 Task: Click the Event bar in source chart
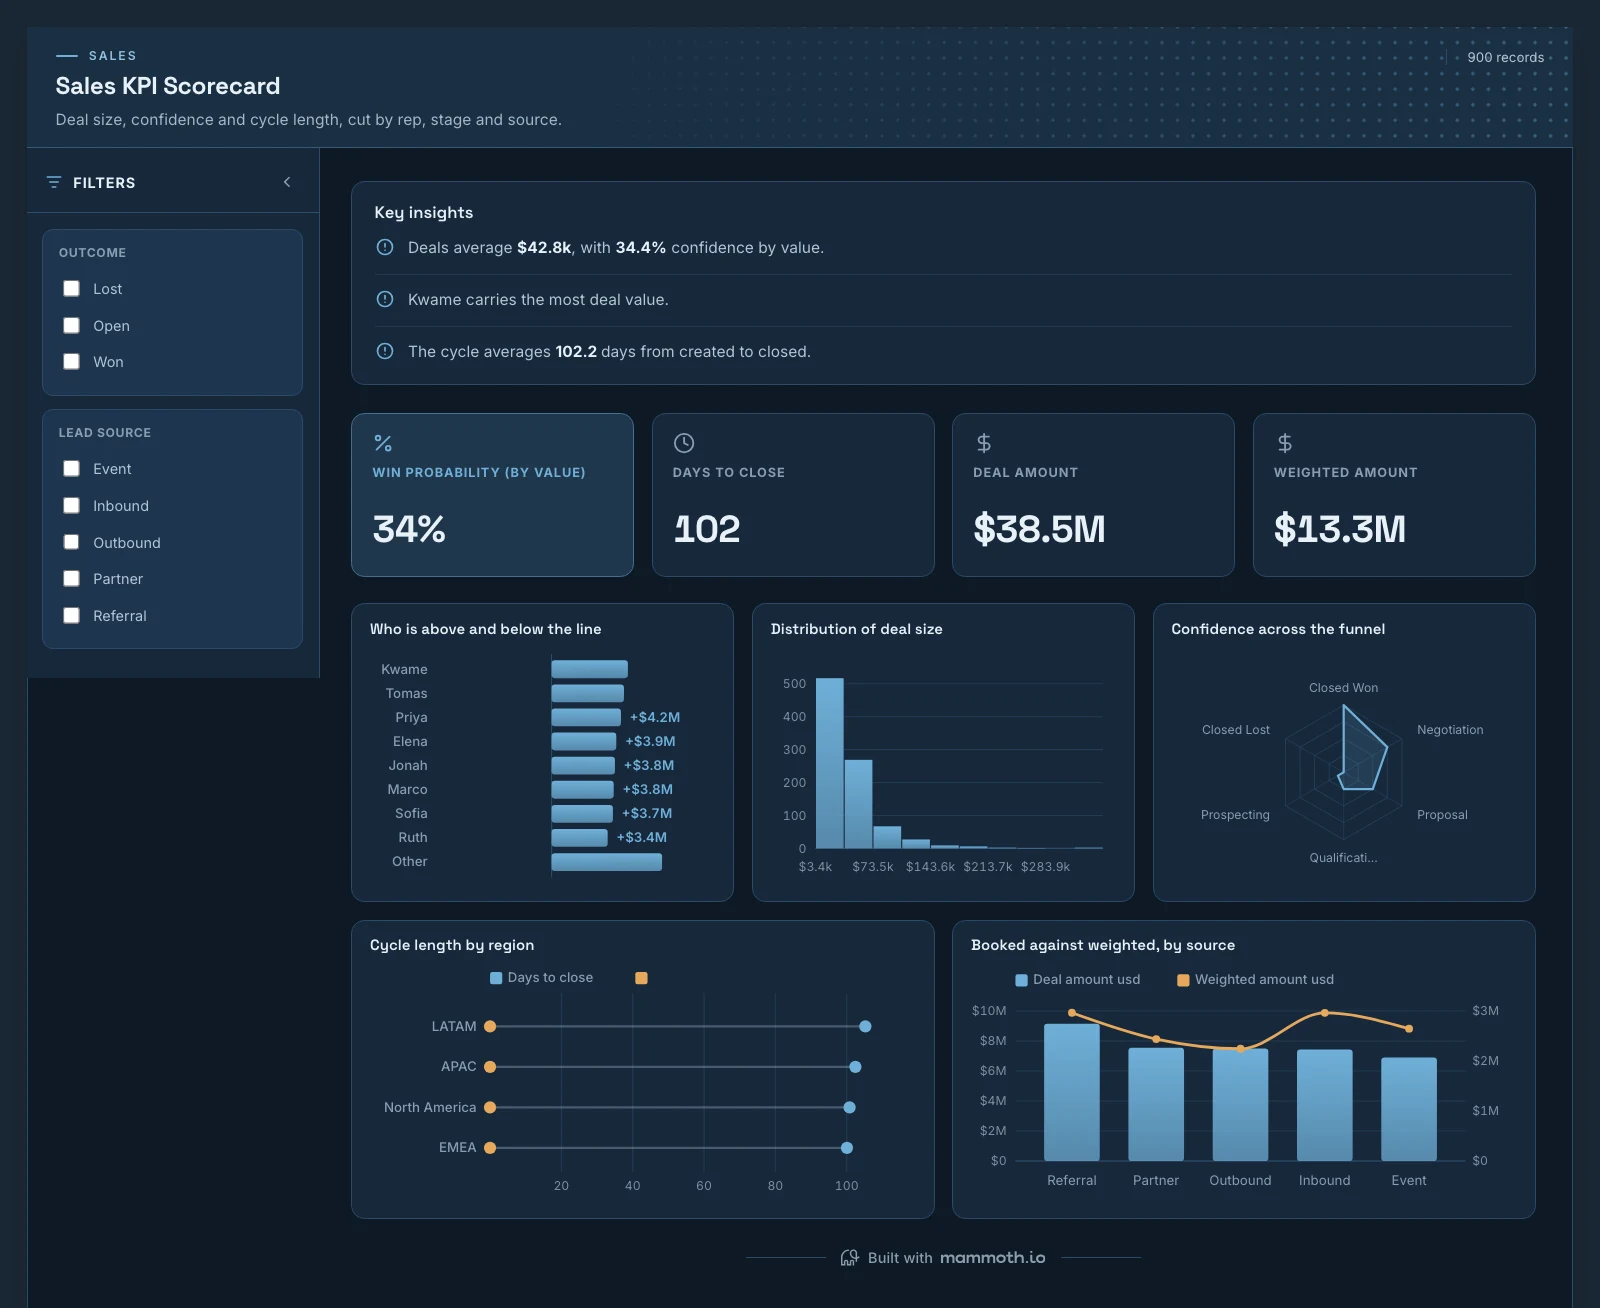pos(1409,1109)
